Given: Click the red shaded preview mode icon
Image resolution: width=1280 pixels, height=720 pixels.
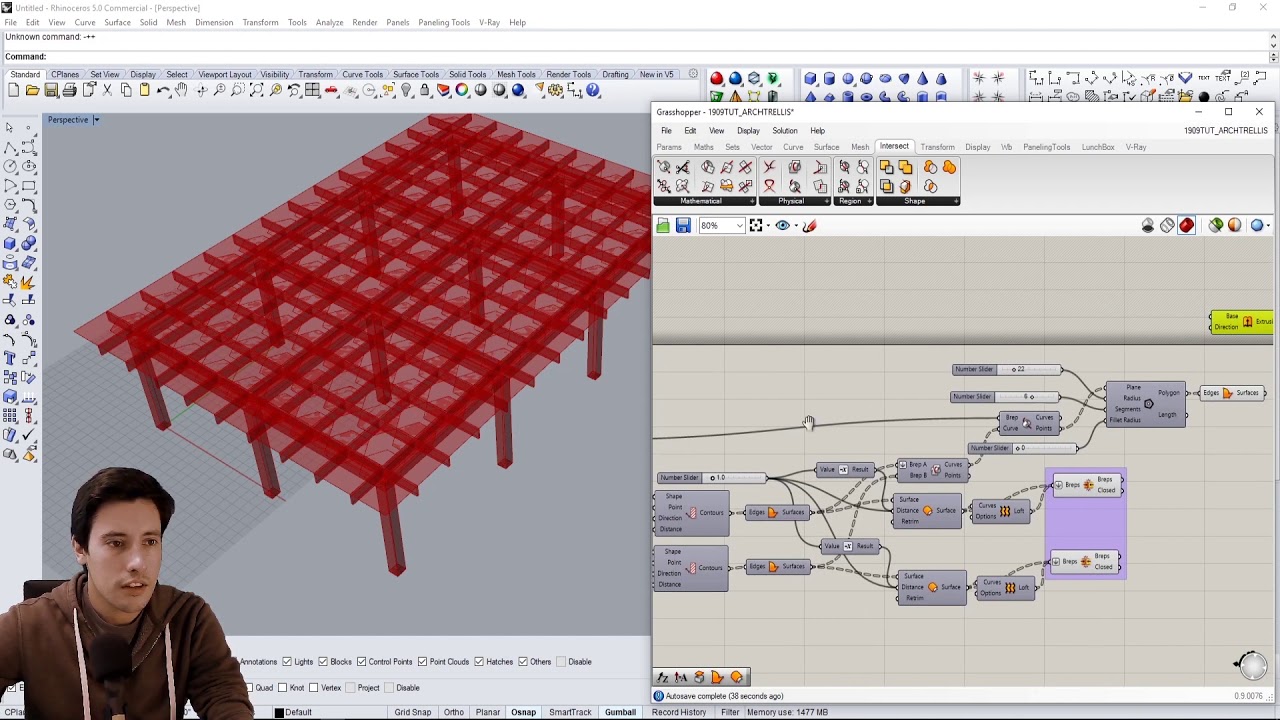Looking at the screenshot, I should 1187,226.
